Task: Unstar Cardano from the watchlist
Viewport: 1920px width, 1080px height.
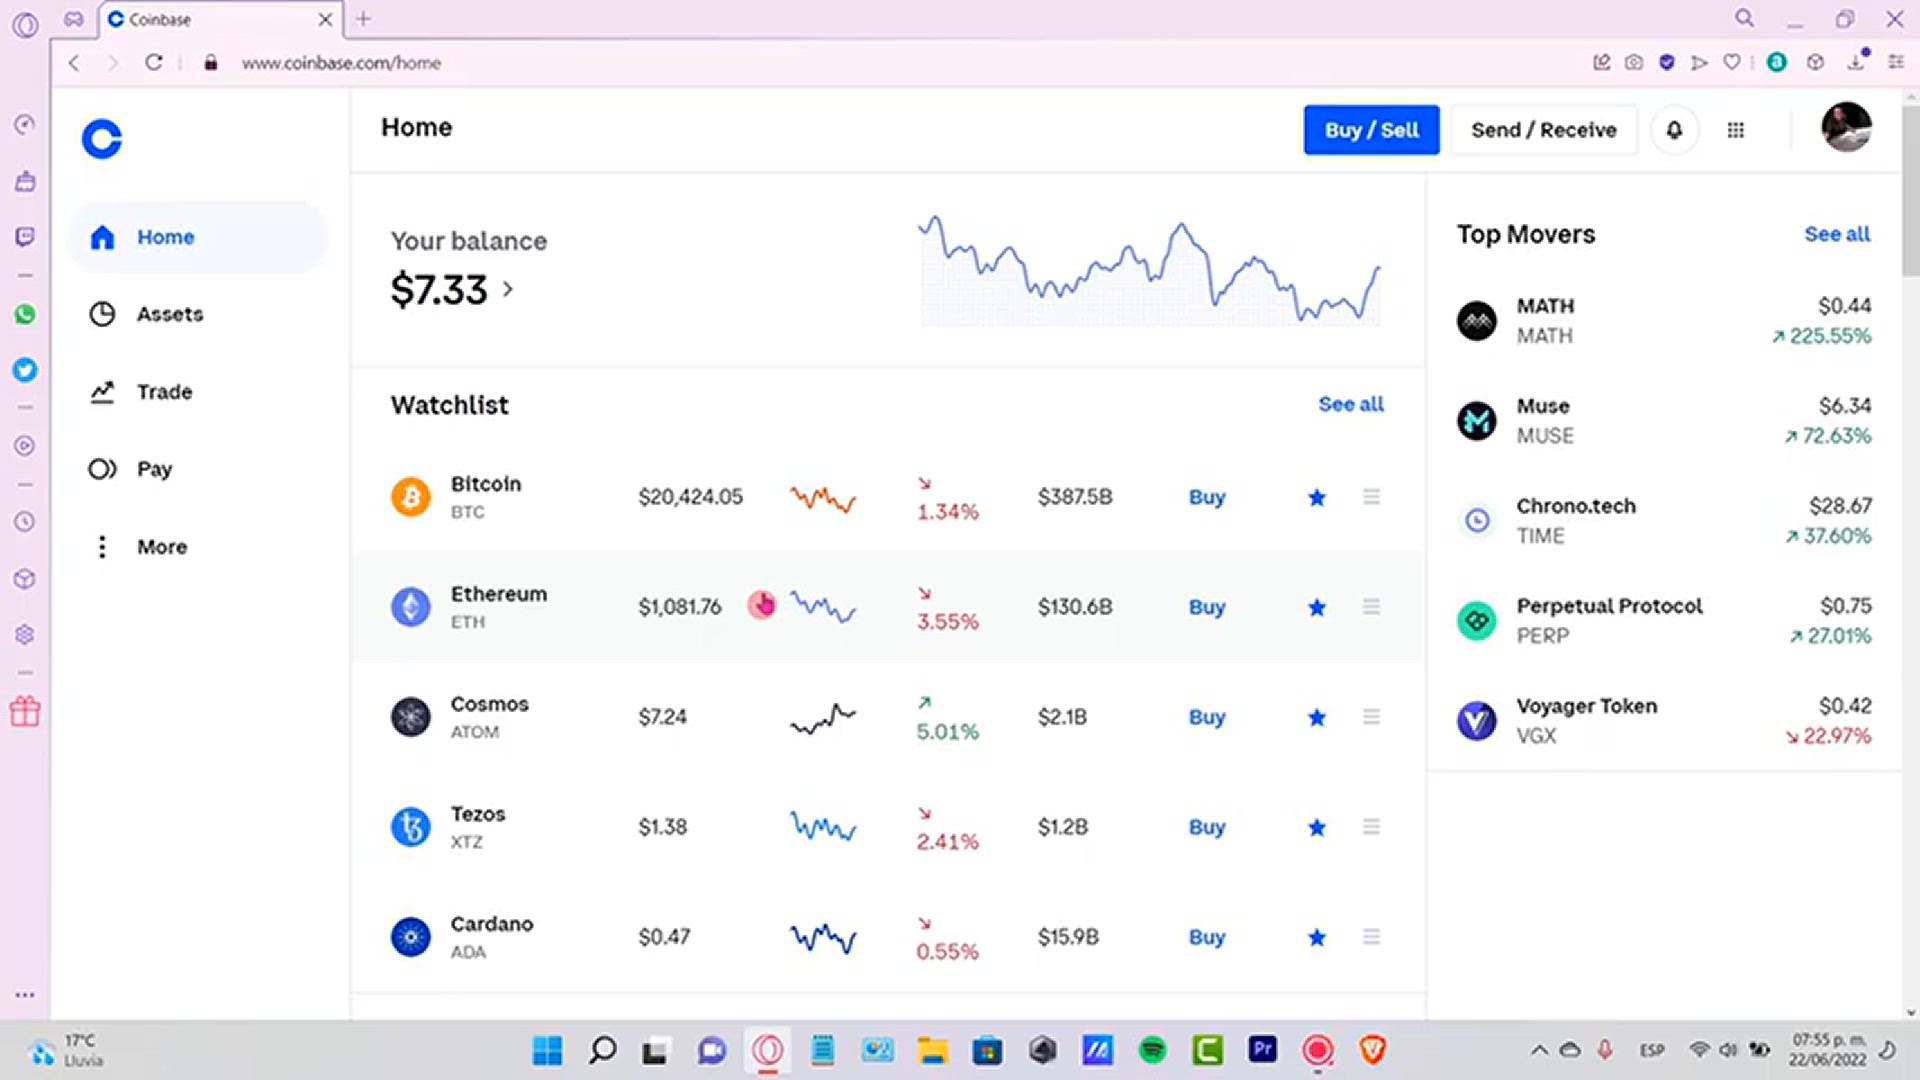Action: tap(1317, 937)
